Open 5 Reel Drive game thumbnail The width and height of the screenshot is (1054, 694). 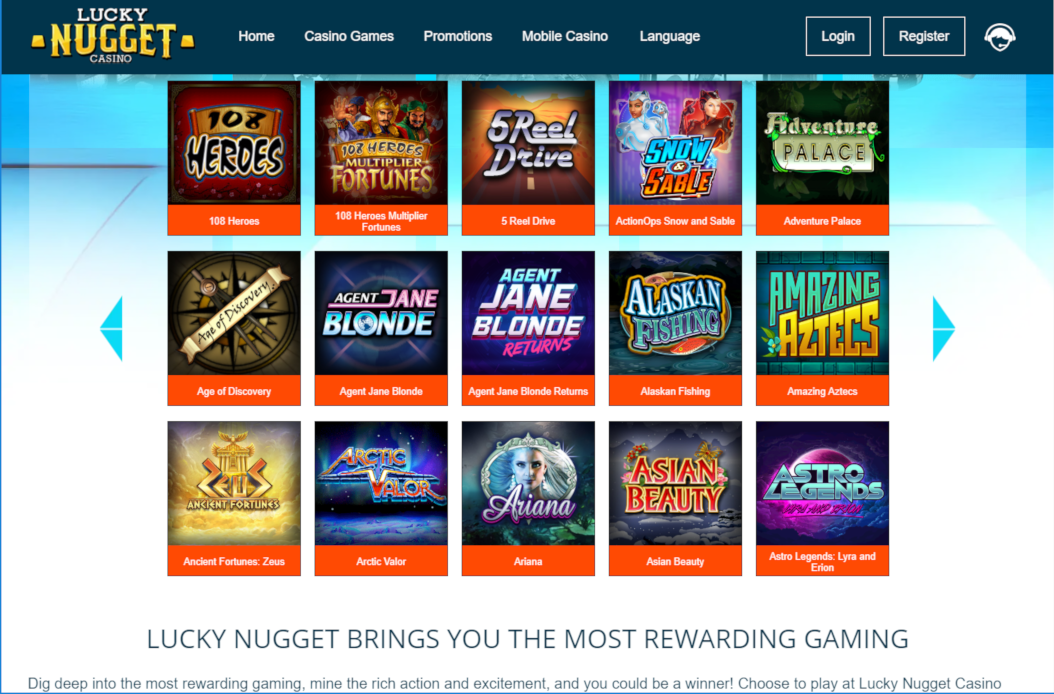528,143
